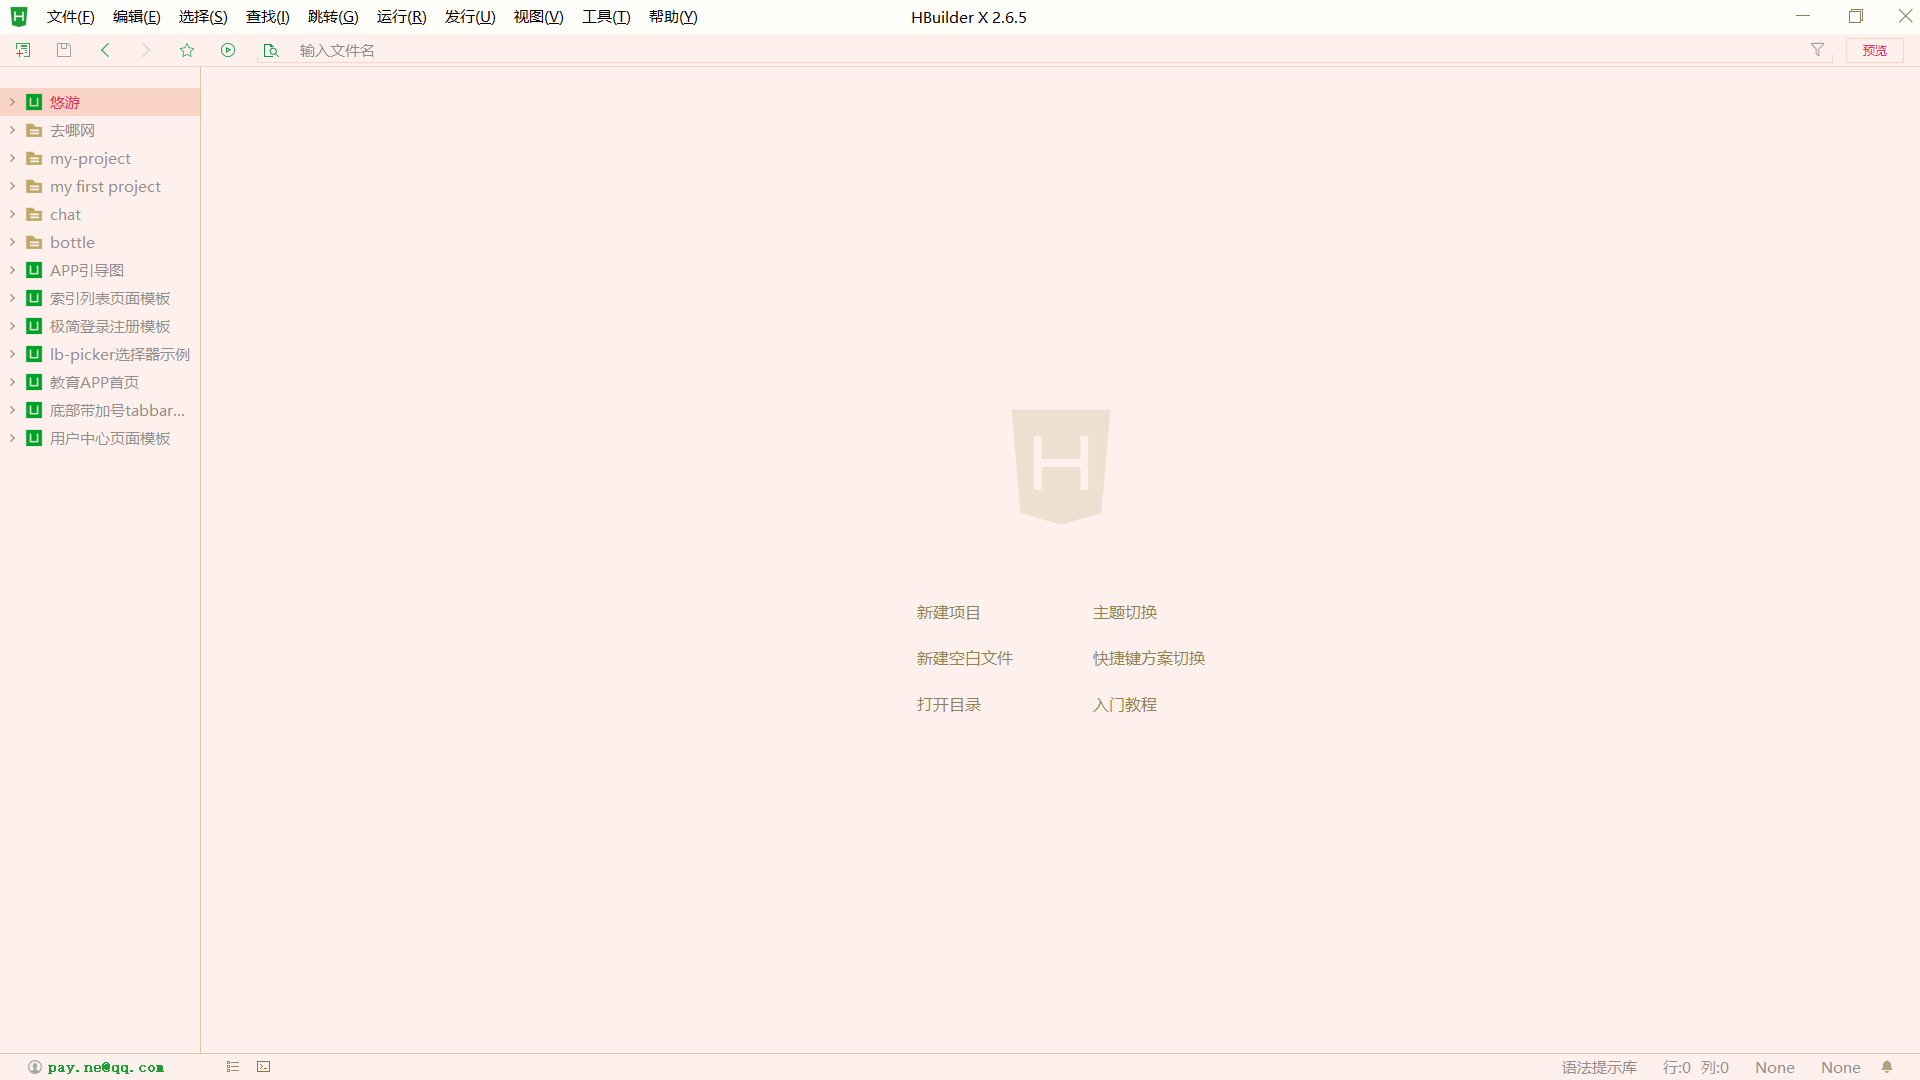Click the 用户中心页面模板 project icon
1920x1080 pixels.
point(34,438)
